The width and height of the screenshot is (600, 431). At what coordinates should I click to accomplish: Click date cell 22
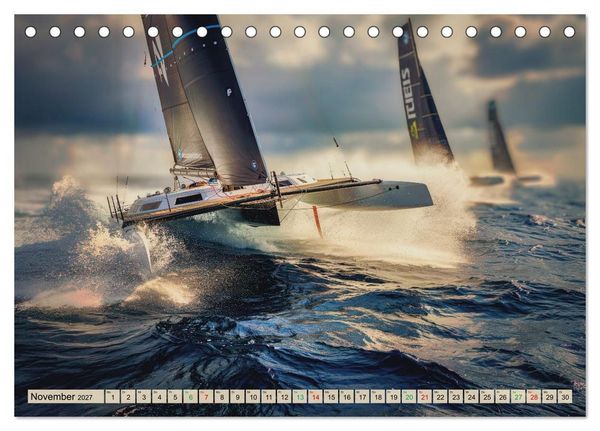(440, 397)
